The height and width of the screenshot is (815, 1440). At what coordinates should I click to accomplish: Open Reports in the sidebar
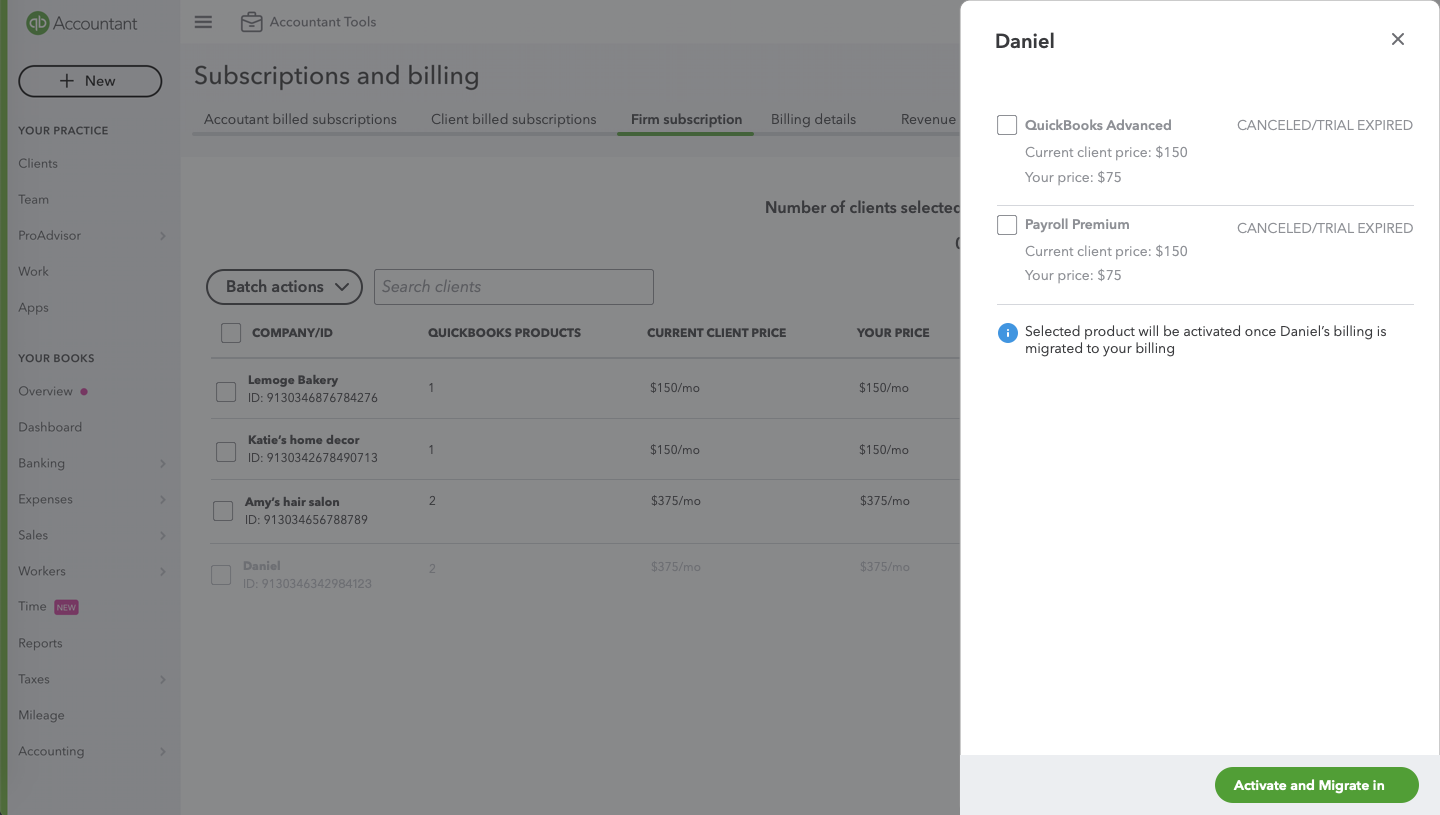[x=40, y=643]
